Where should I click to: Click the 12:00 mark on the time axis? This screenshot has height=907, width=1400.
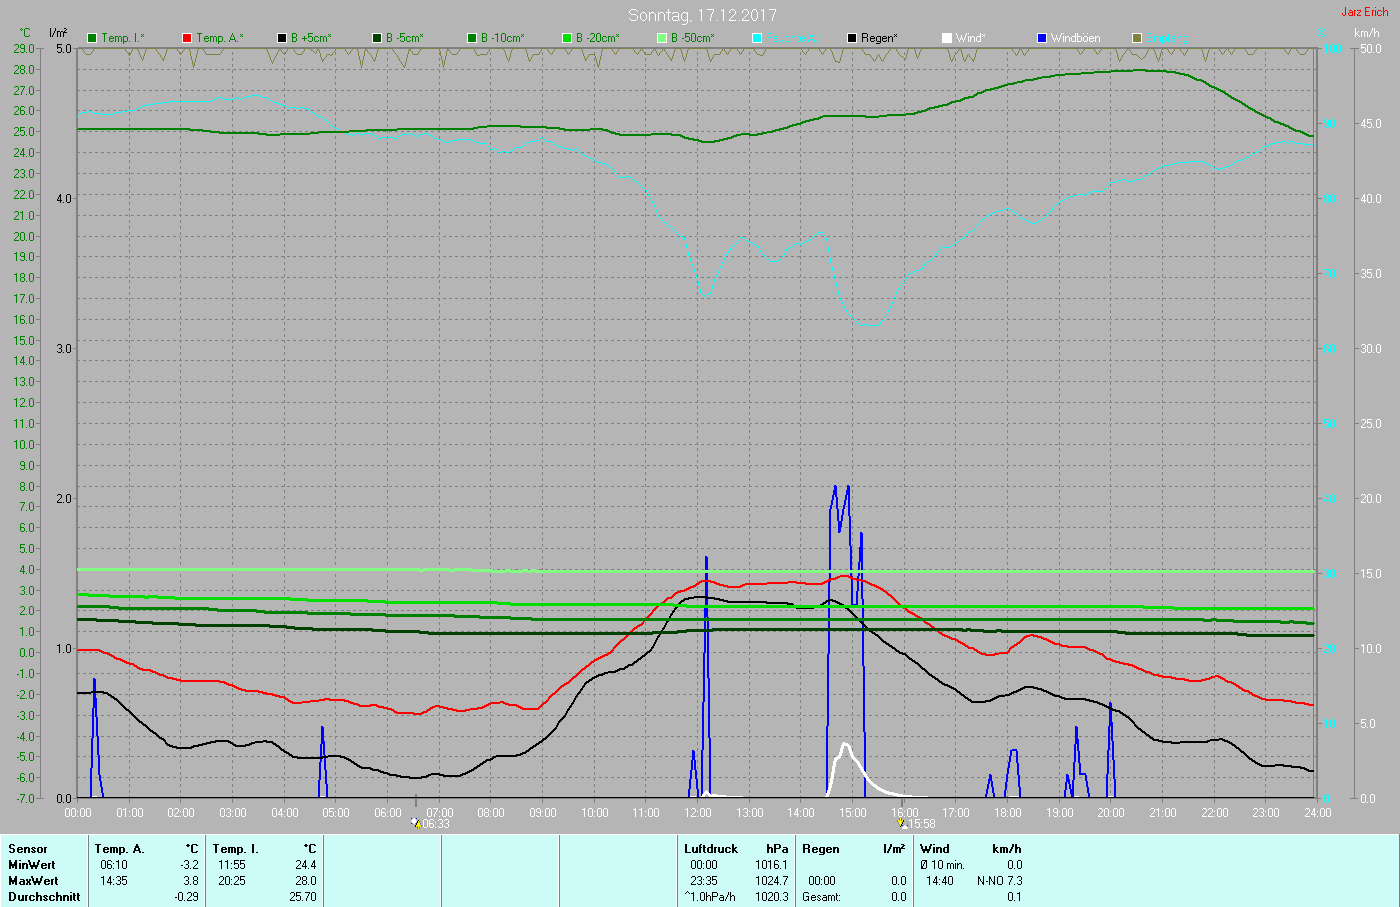(697, 813)
